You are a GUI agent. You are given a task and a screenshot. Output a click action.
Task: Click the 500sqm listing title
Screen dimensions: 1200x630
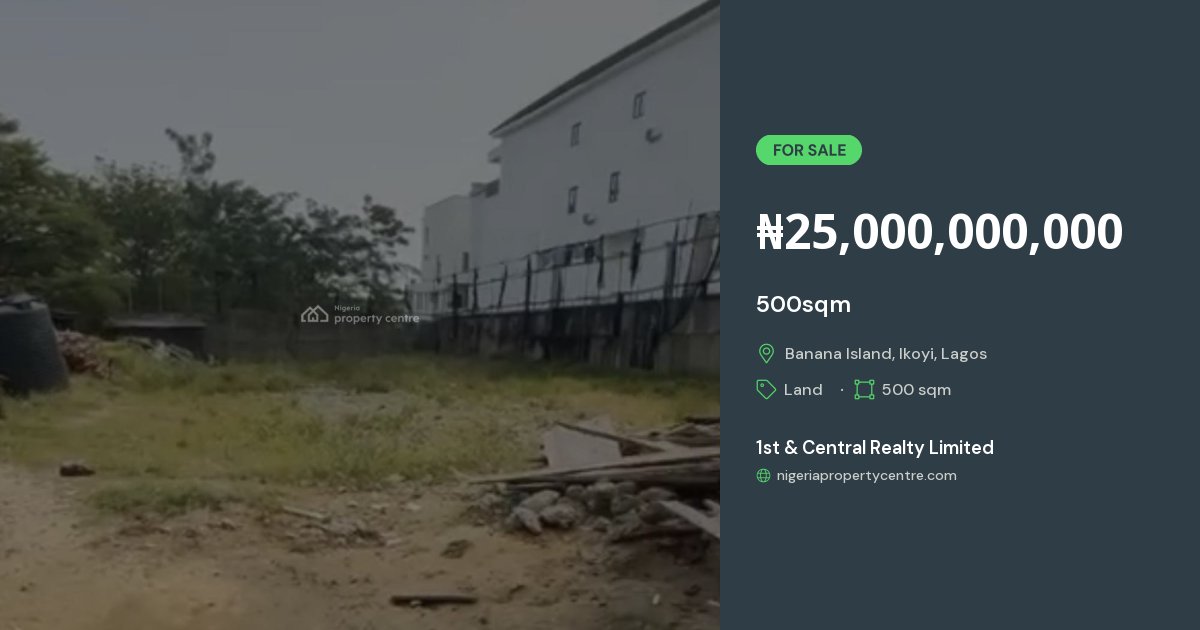804,305
